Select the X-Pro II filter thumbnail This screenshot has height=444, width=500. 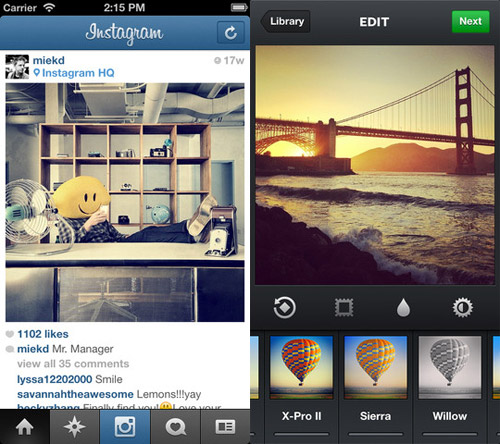(301, 367)
